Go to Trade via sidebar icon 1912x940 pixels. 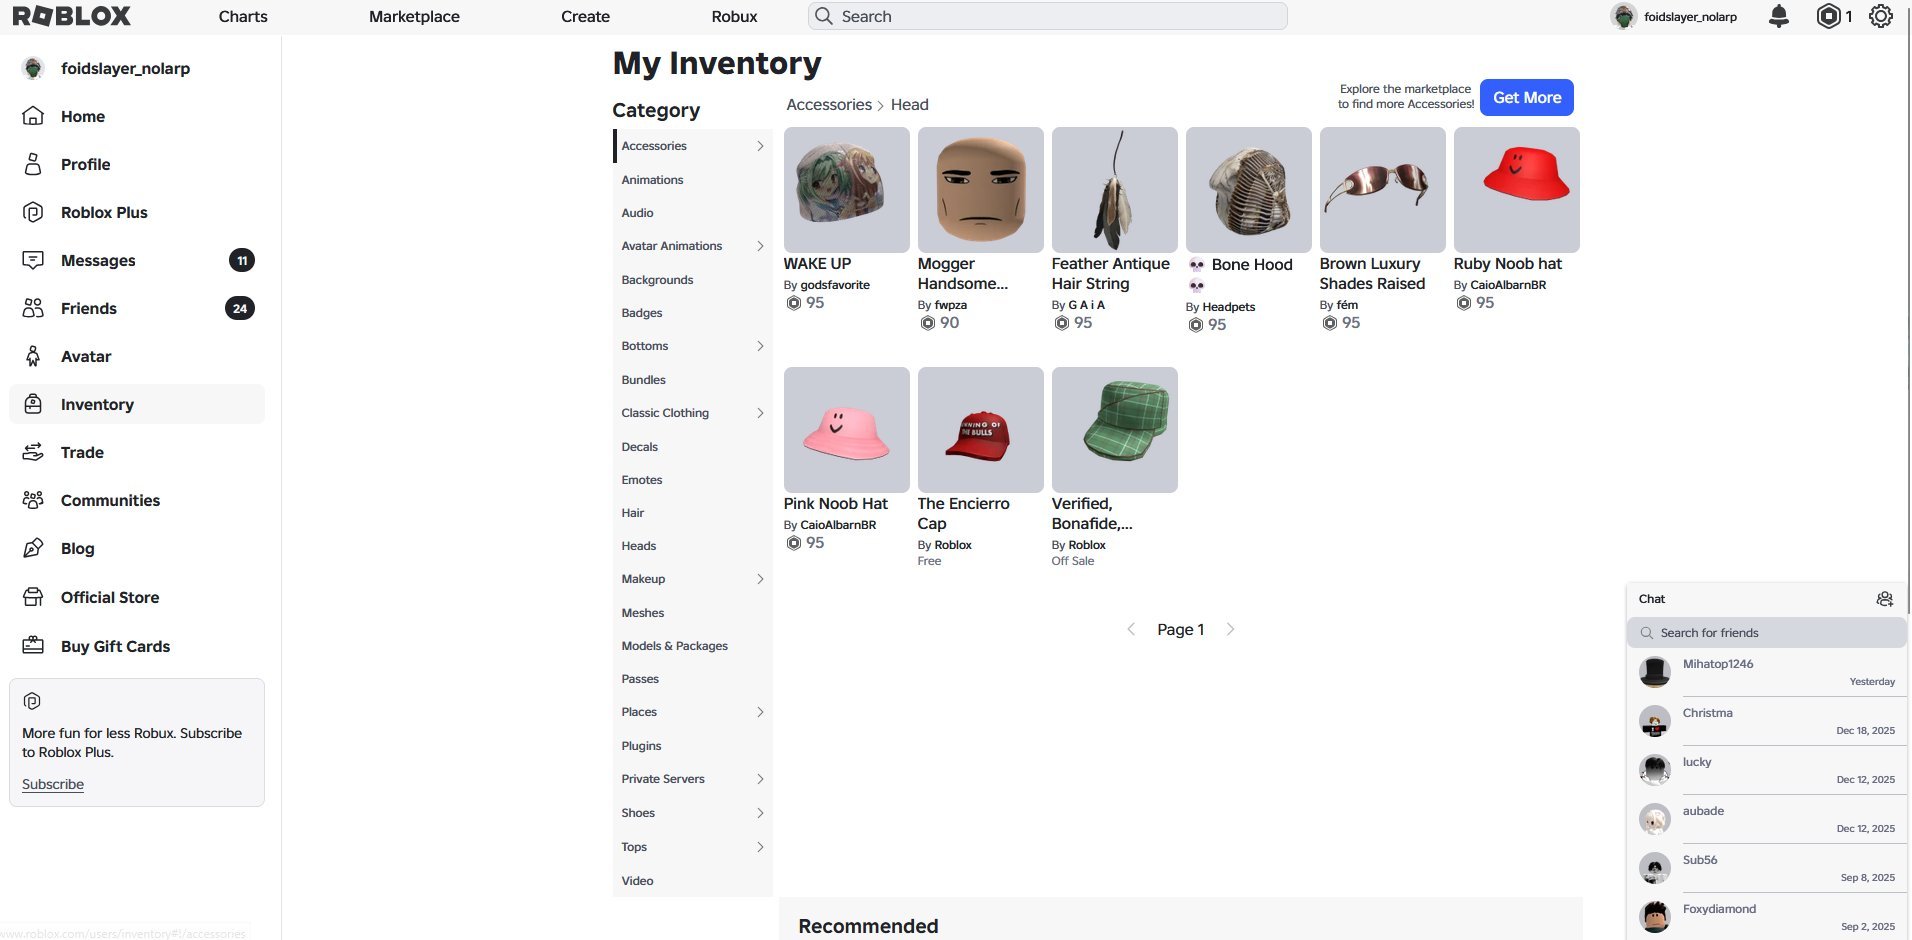click(x=33, y=452)
